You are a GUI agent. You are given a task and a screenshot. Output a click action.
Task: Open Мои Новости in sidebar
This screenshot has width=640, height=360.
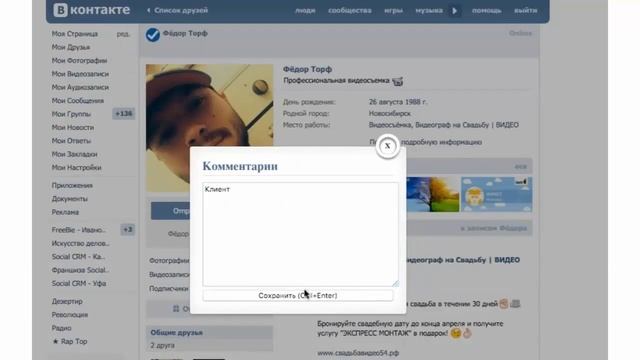73,127
